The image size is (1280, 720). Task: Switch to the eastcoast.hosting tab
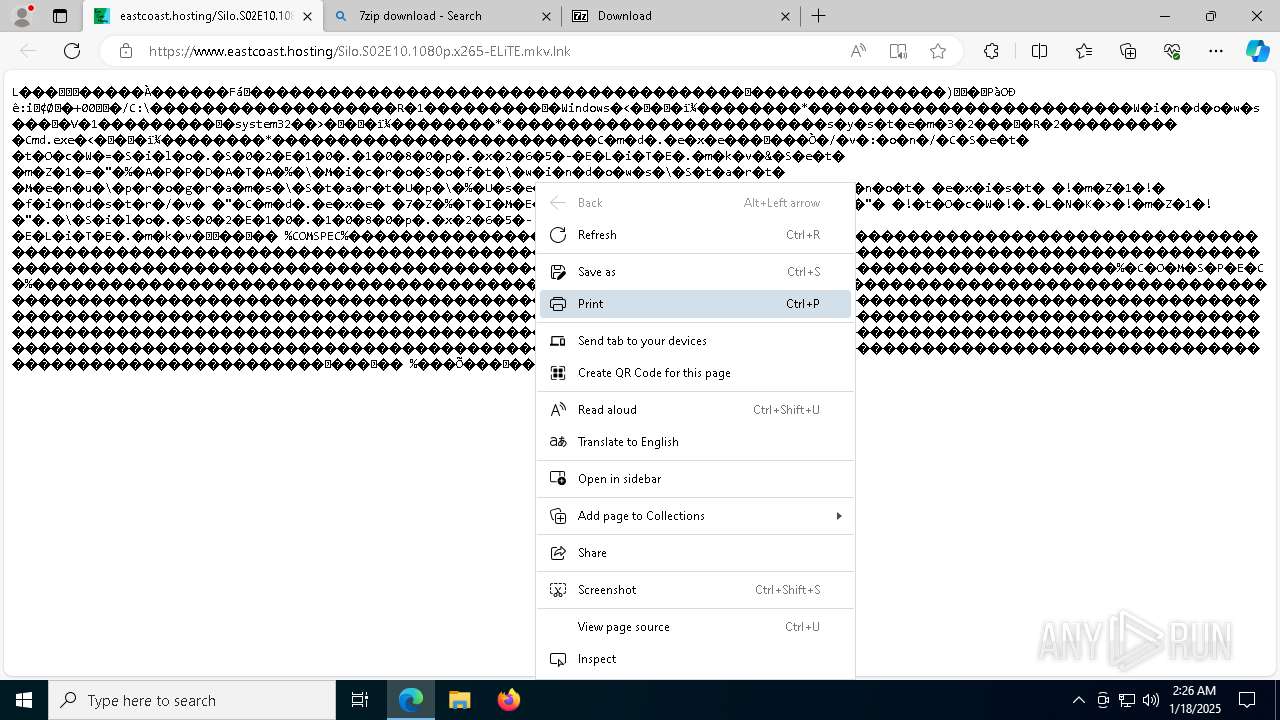point(205,16)
